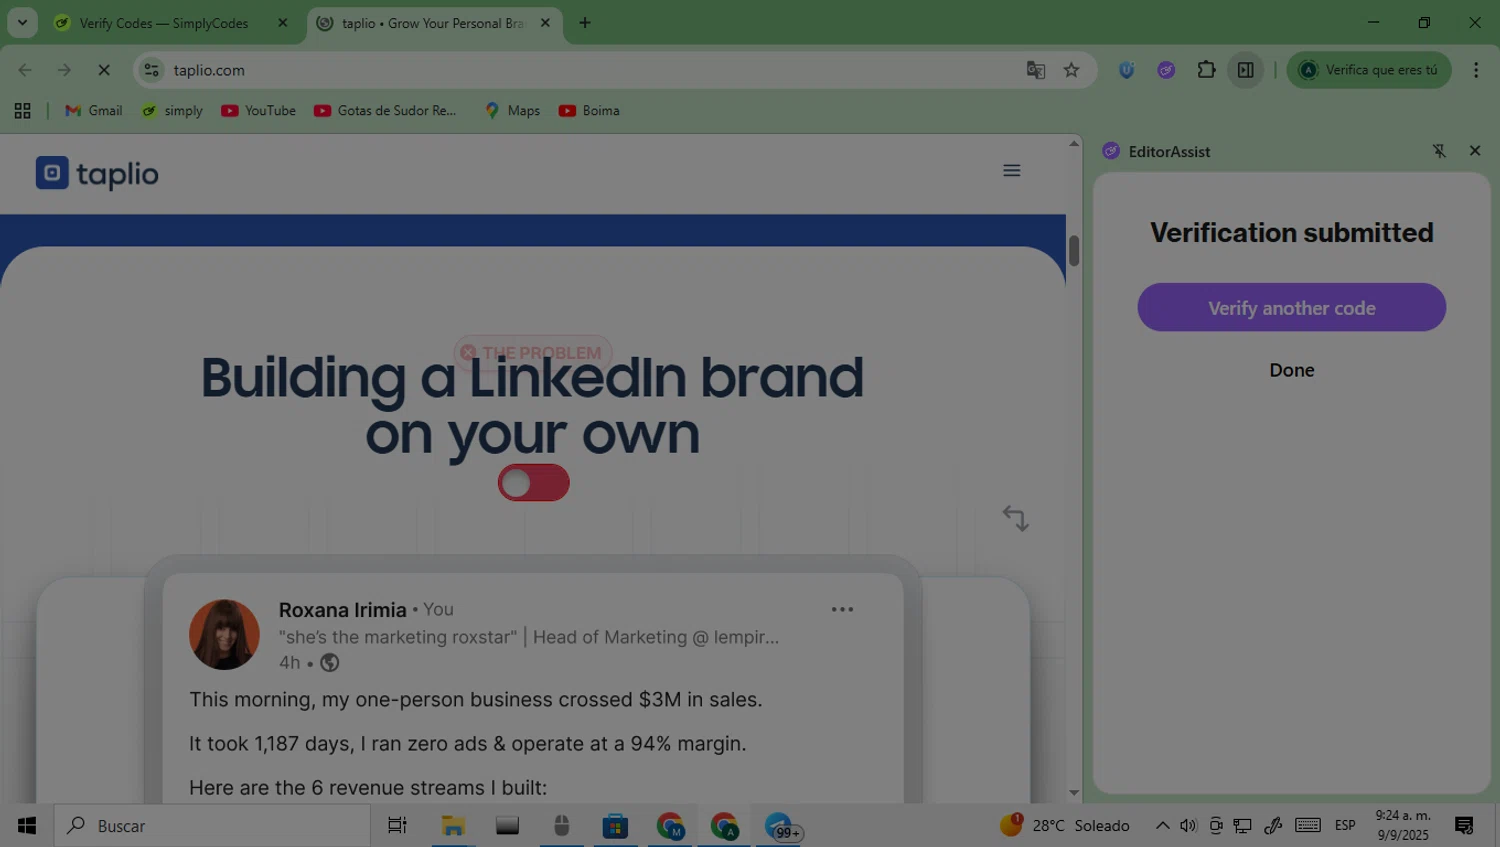Screen dimensions: 1500x847
Task: Open Windows Start menu
Action: tap(27, 825)
